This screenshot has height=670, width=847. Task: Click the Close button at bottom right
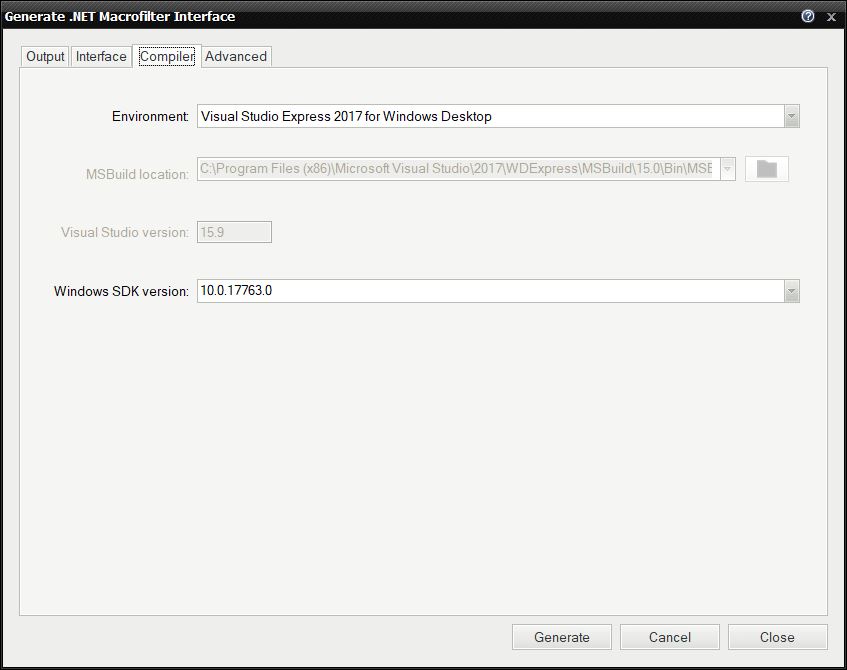pyautogui.click(x=777, y=637)
